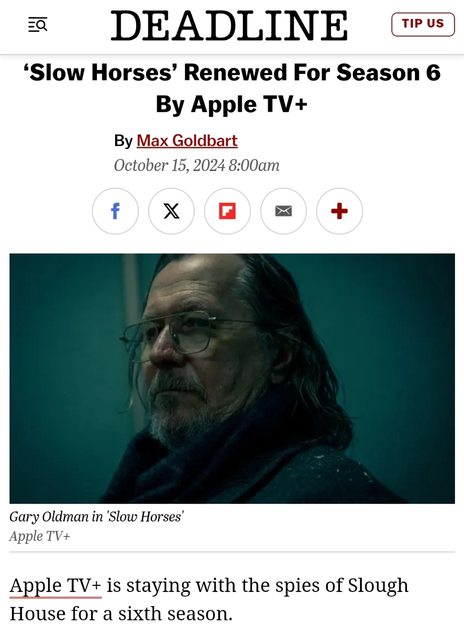464x640 pixels.
Task: Tap the 'Slow Horses' Renewed headline
Action: 232,88
